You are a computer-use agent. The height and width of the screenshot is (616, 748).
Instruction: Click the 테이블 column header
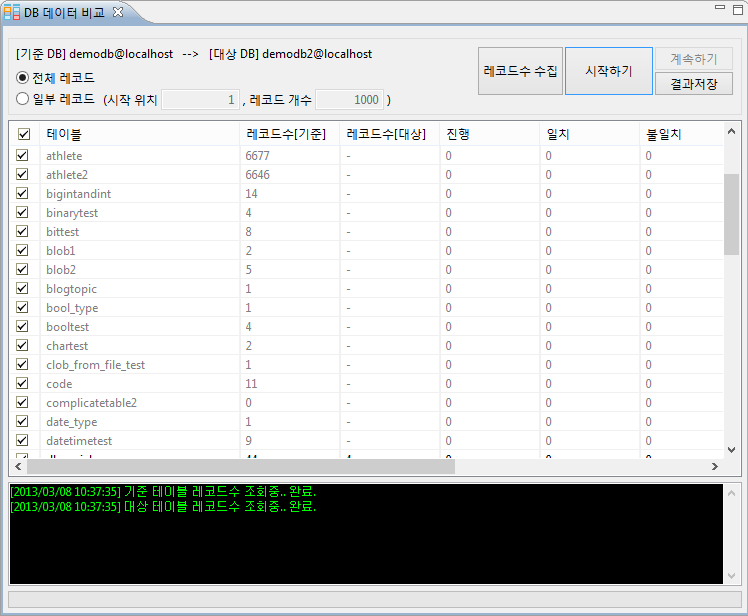tap(140, 134)
